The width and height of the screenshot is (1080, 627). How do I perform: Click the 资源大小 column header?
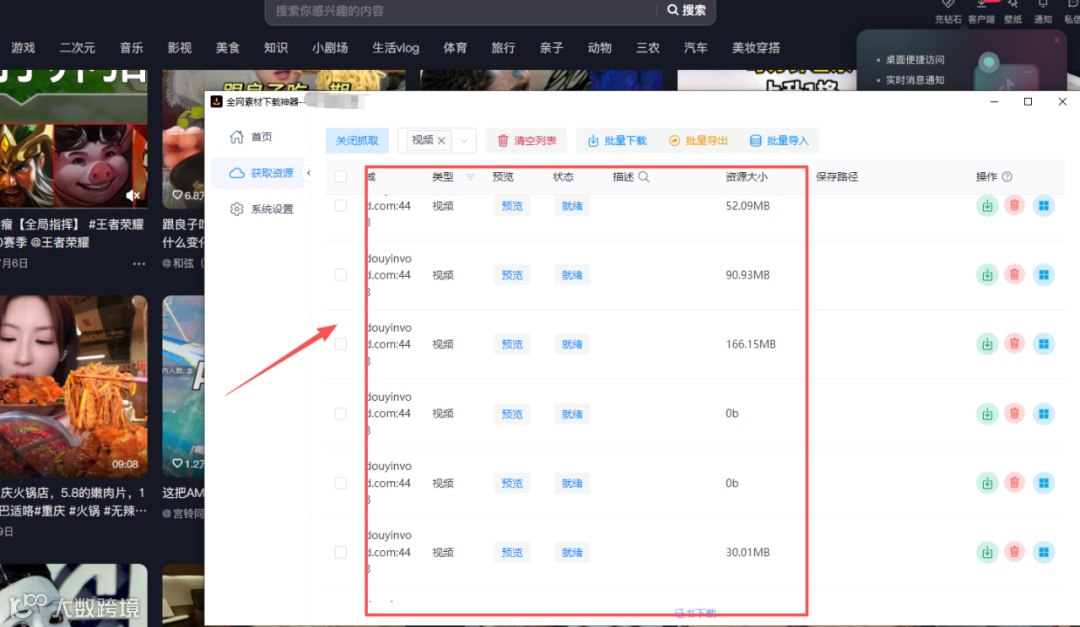click(747, 177)
